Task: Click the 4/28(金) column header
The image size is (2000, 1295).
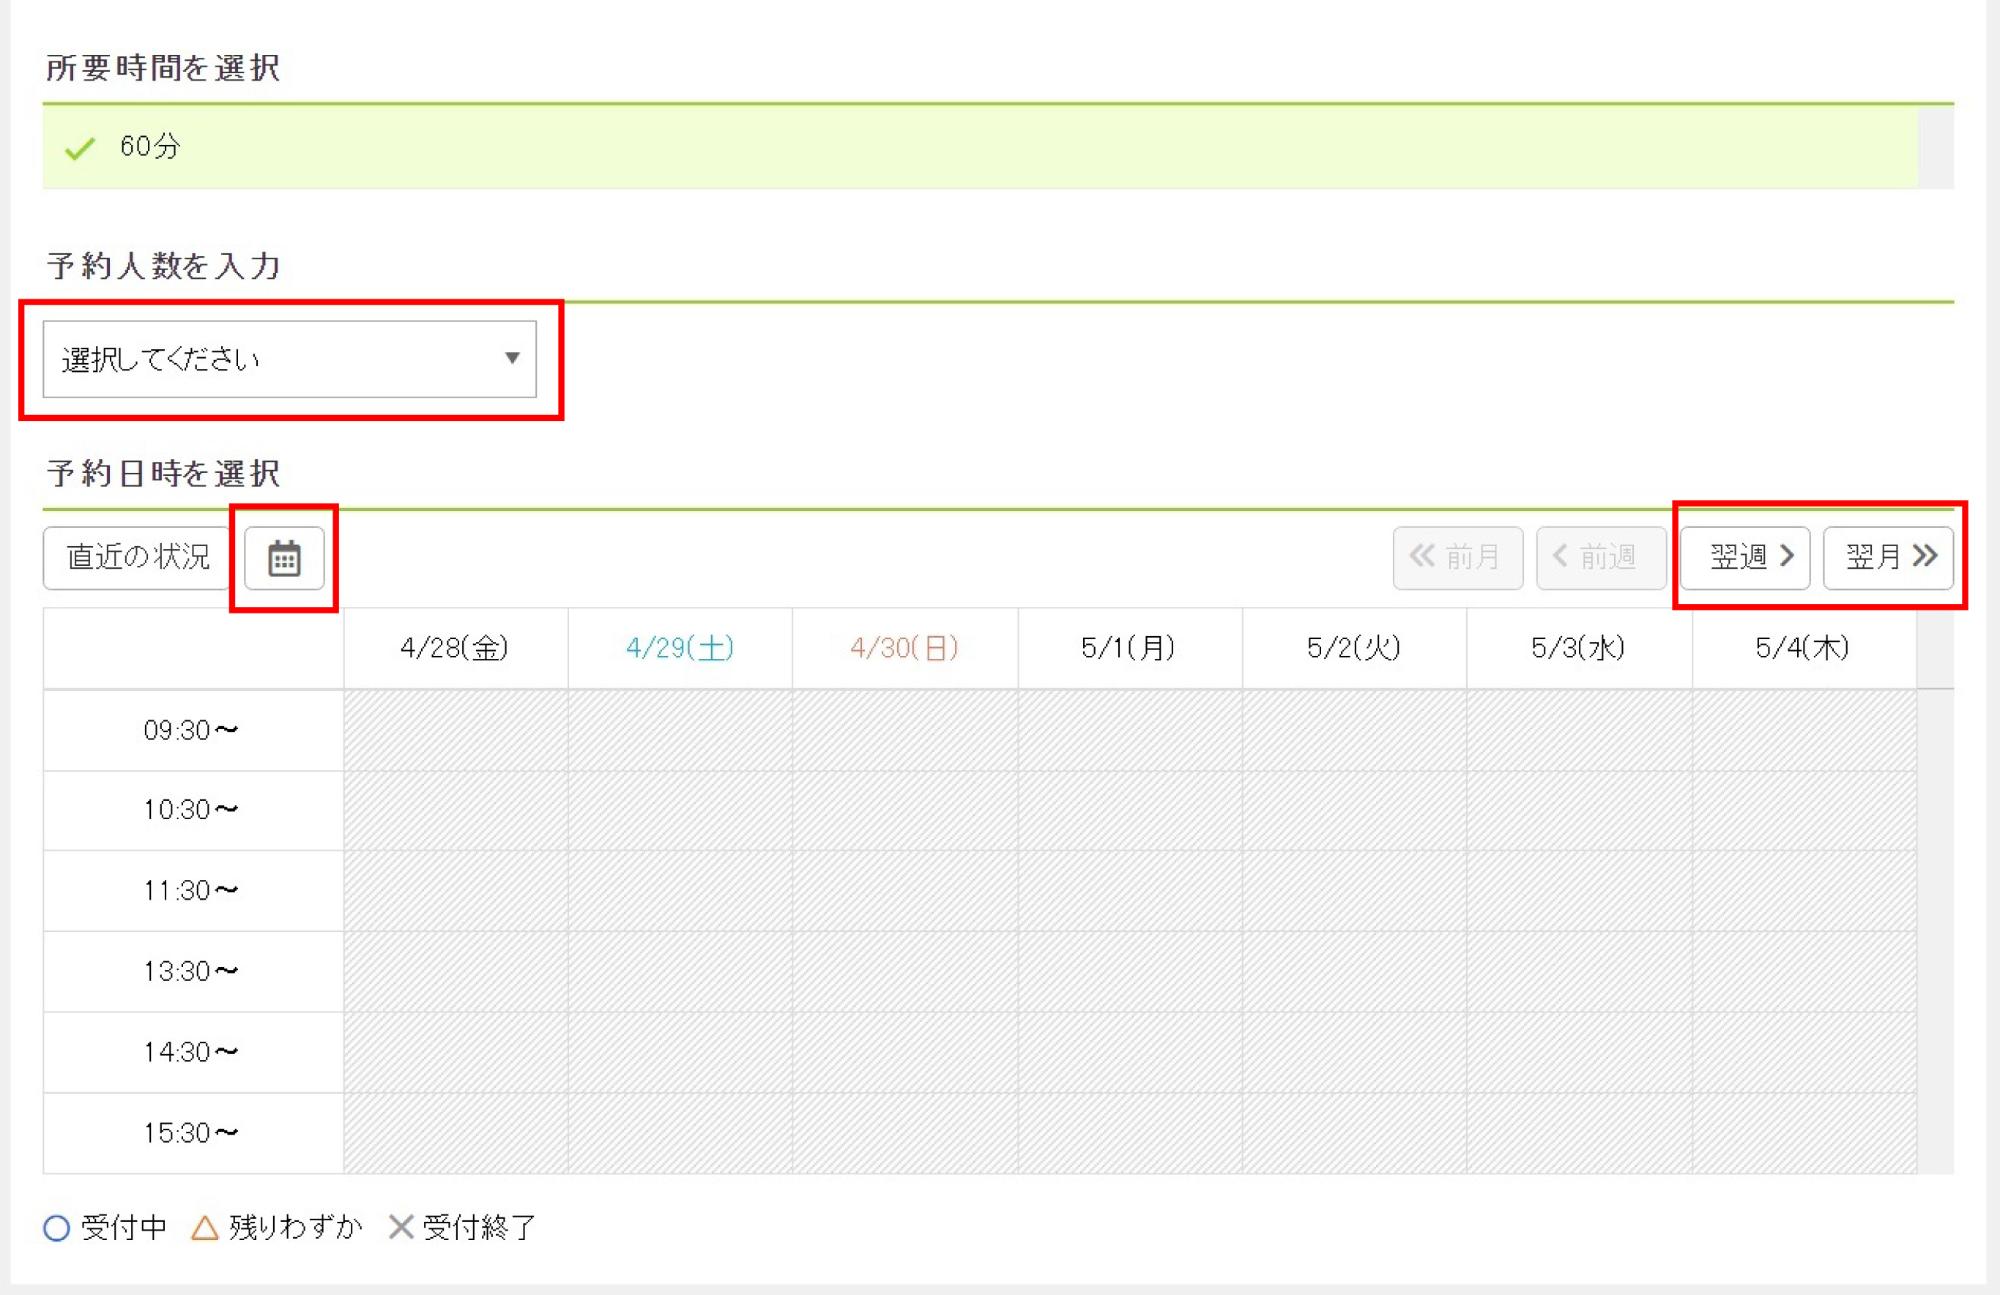Action: point(455,648)
